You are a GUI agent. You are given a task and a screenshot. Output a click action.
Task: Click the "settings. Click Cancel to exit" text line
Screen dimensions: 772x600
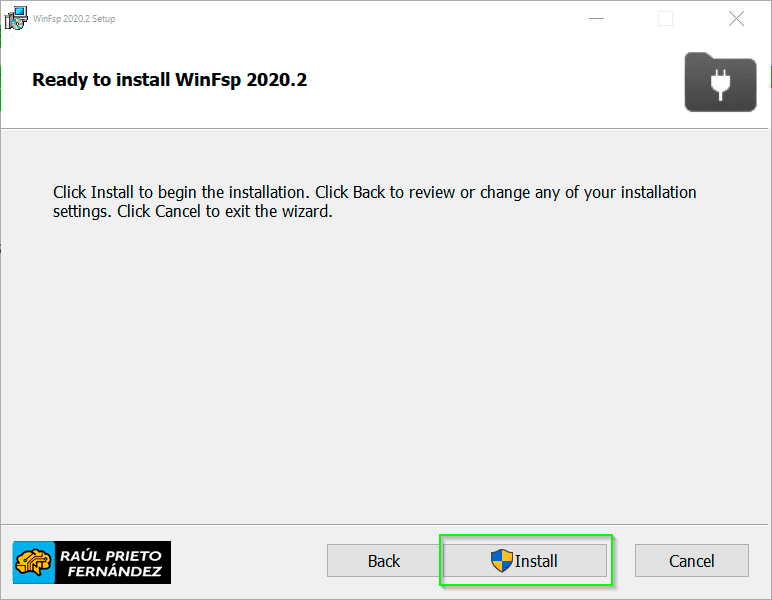[x=192, y=212]
